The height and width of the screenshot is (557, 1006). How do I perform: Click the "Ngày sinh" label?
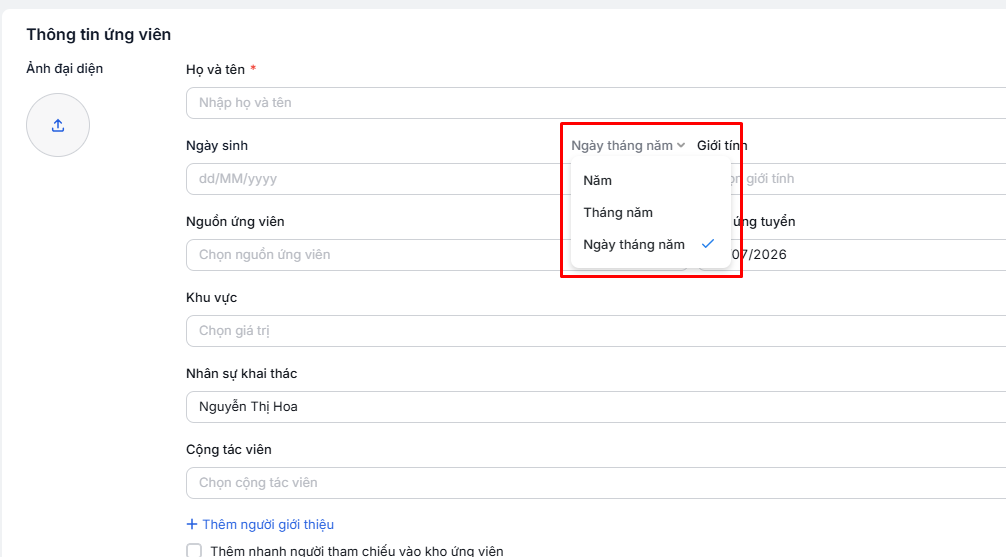(217, 146)
